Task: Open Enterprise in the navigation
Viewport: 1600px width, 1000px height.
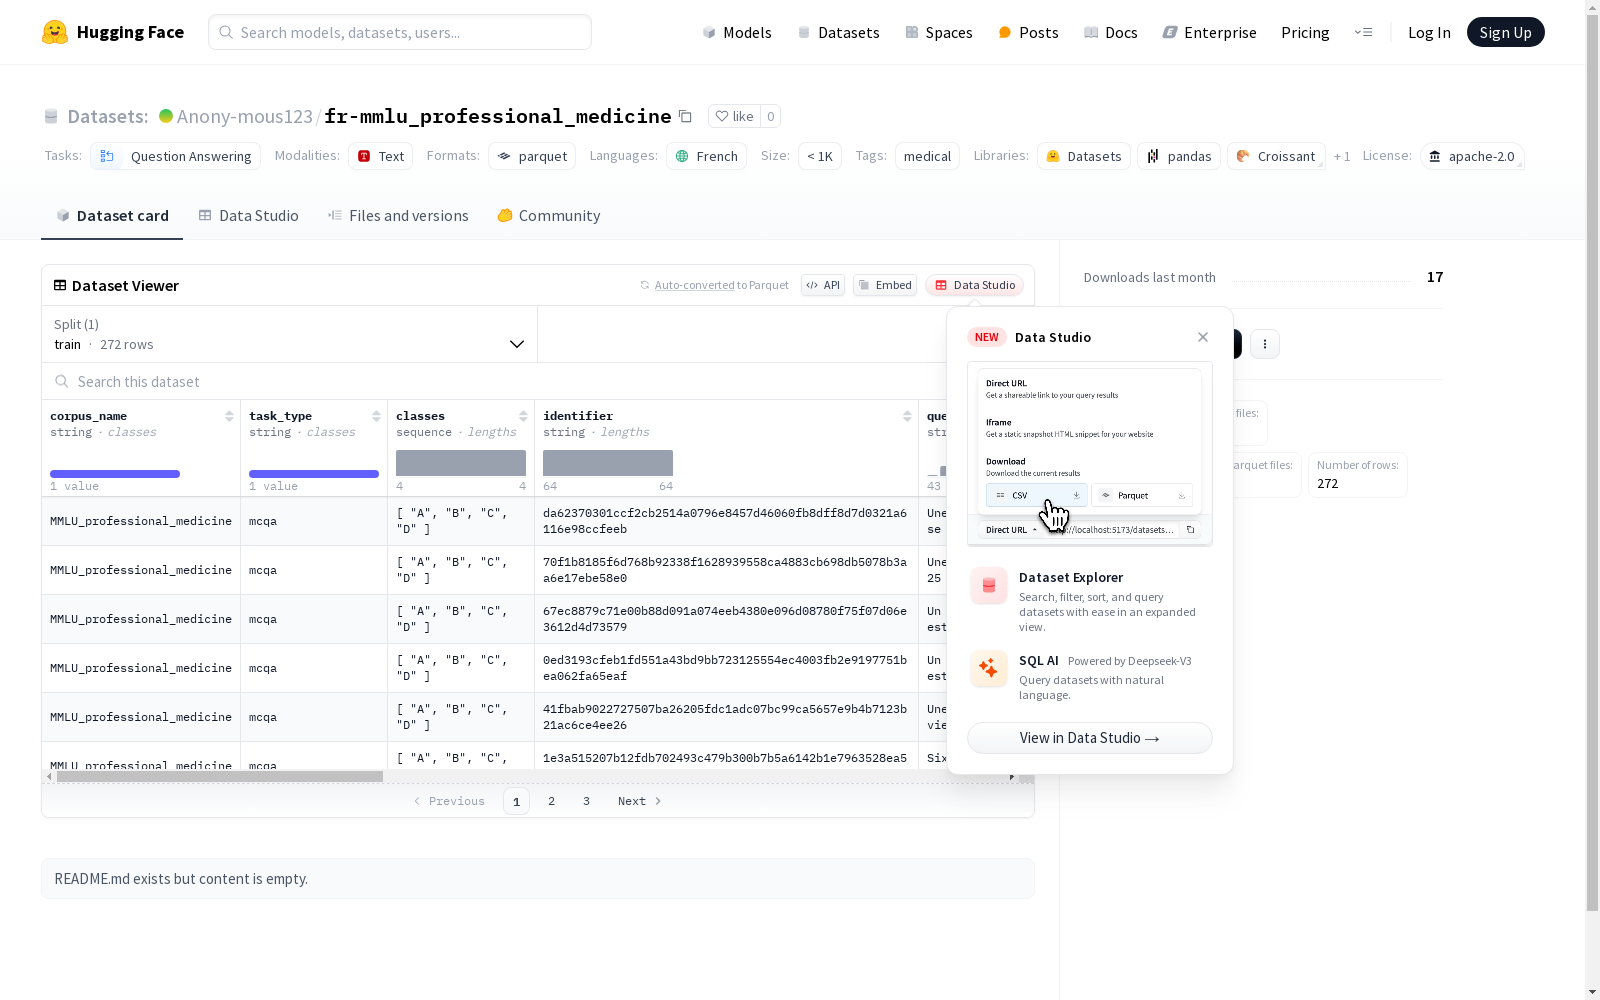Action: pos(1210,32)
